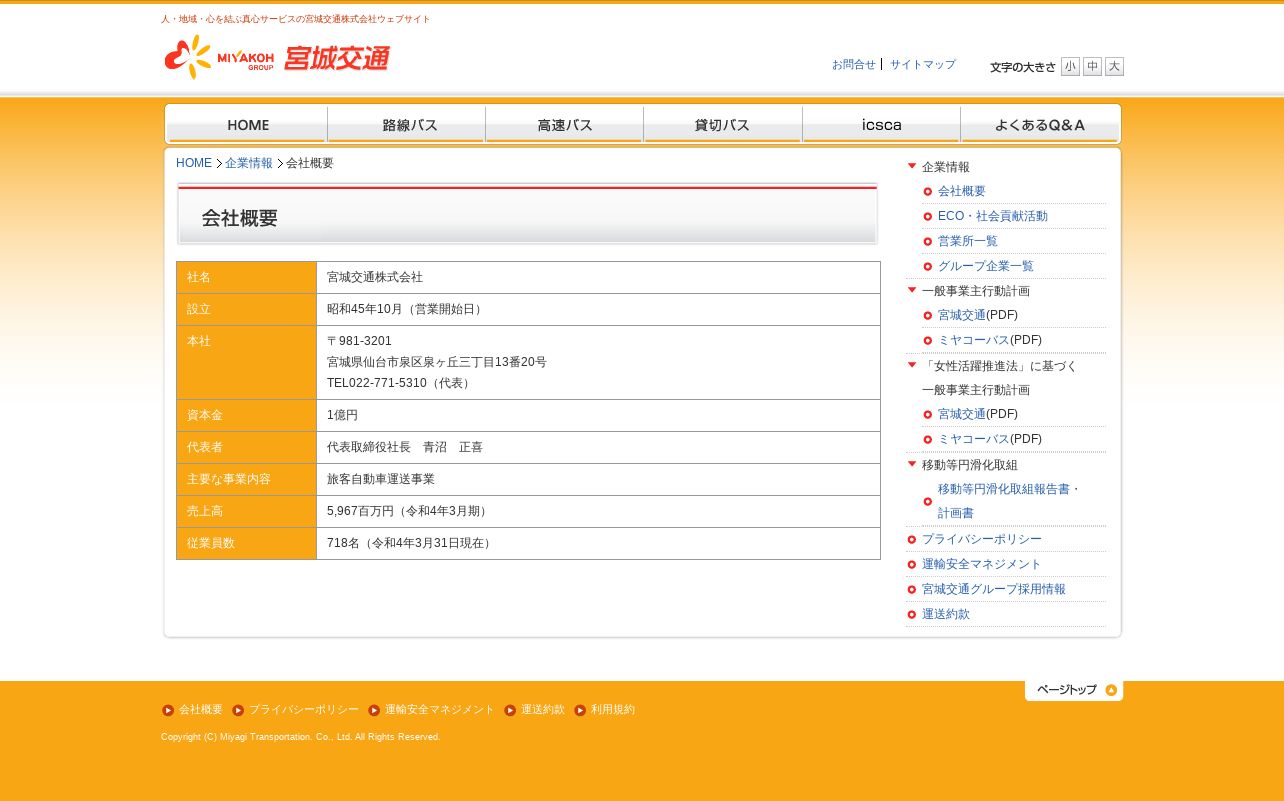Click the 旅客自動車運送事業 cell

pyautogui.click(x=598, y=479)
